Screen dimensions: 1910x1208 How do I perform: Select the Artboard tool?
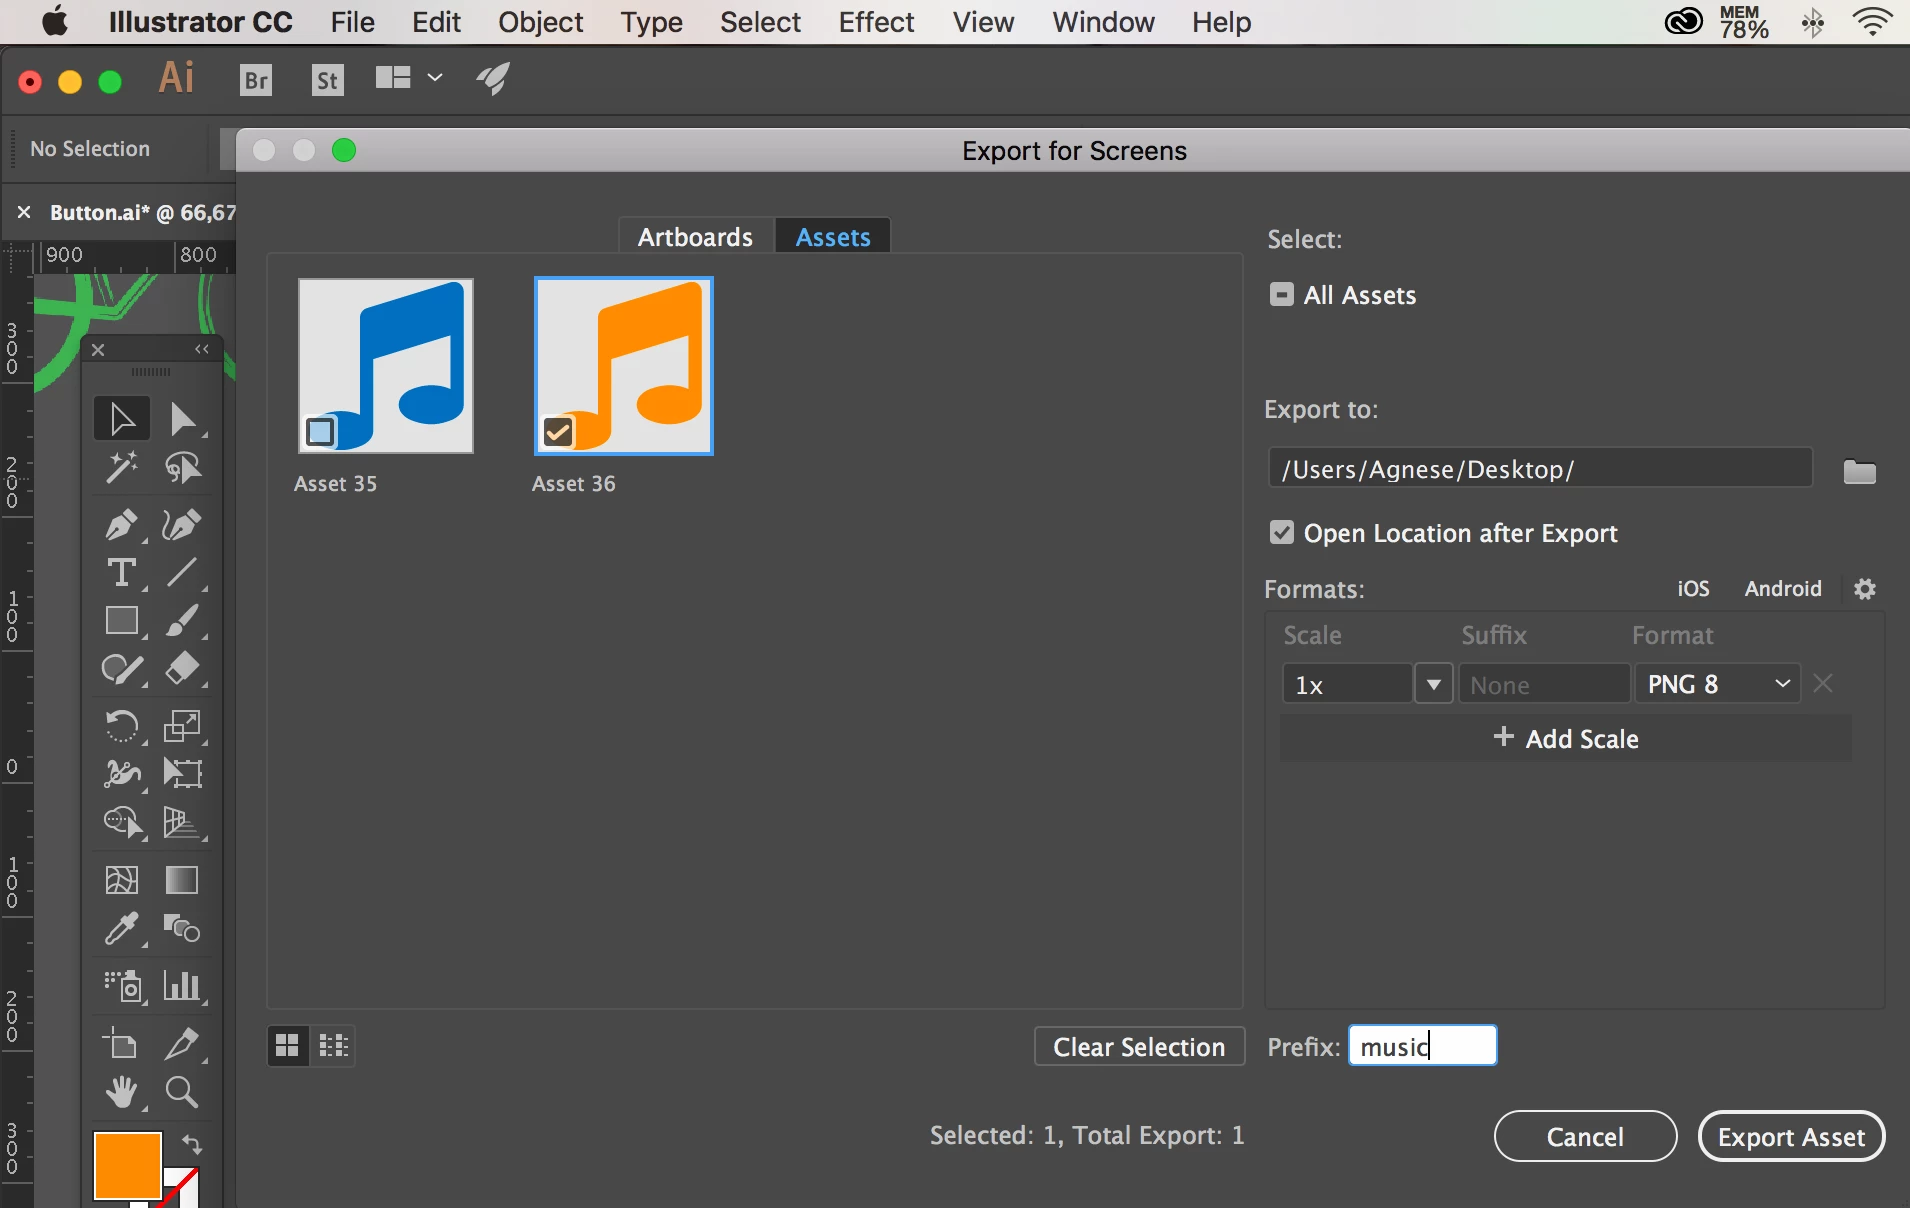click(x=122, y=1044)
